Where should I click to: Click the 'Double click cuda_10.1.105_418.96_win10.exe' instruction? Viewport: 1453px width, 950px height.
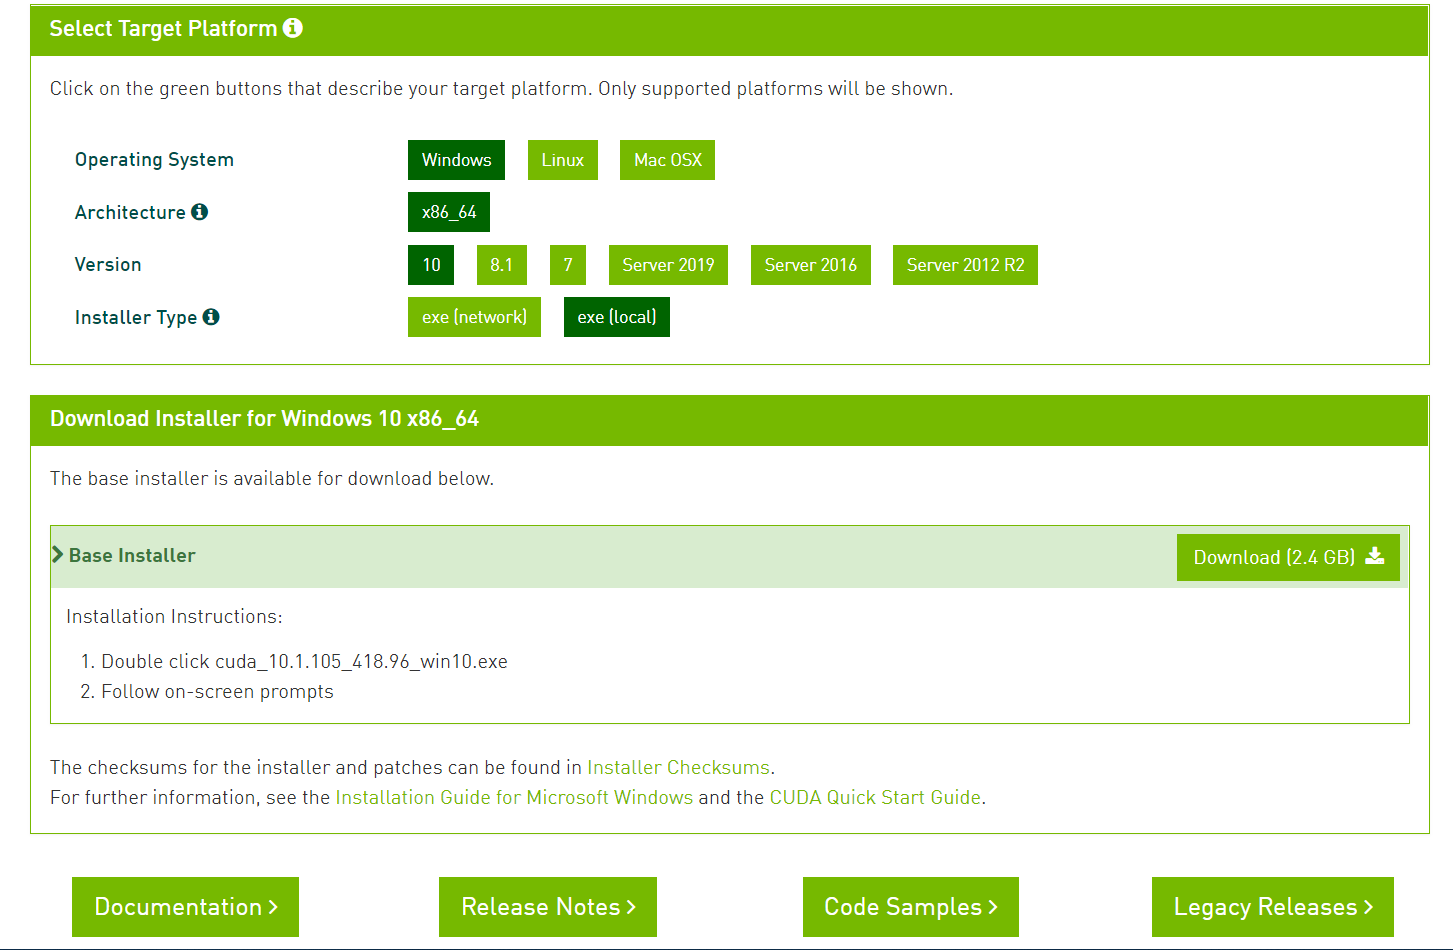(304, 661)
